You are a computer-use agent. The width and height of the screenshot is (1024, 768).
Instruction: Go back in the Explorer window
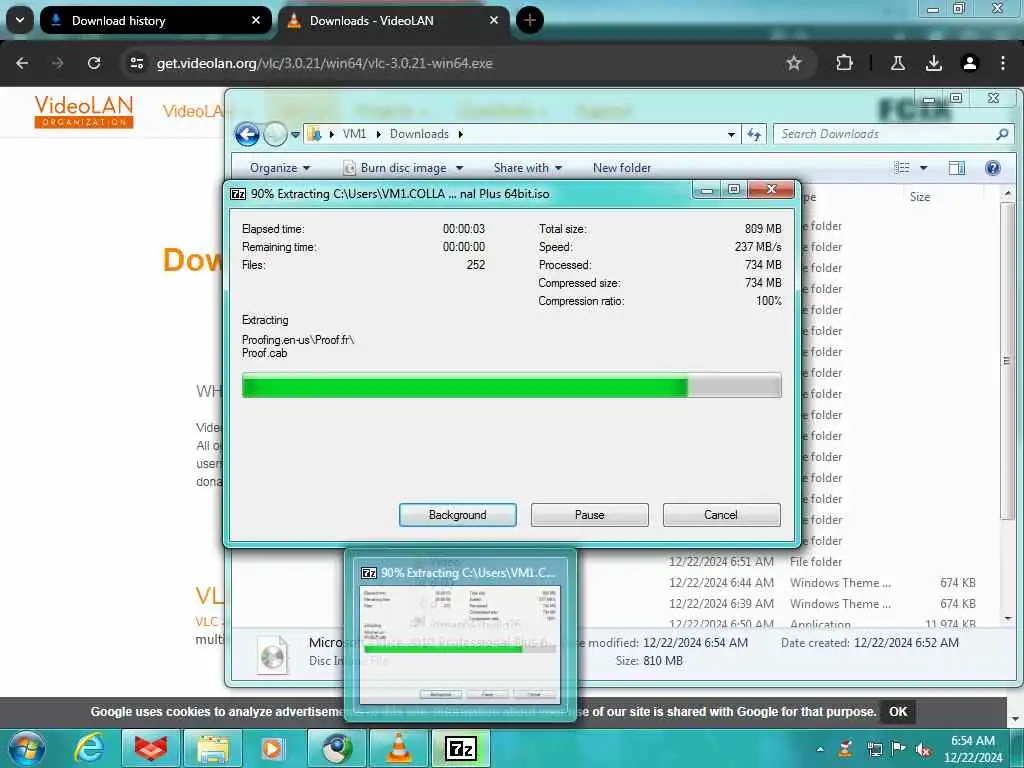coord(247,135)
